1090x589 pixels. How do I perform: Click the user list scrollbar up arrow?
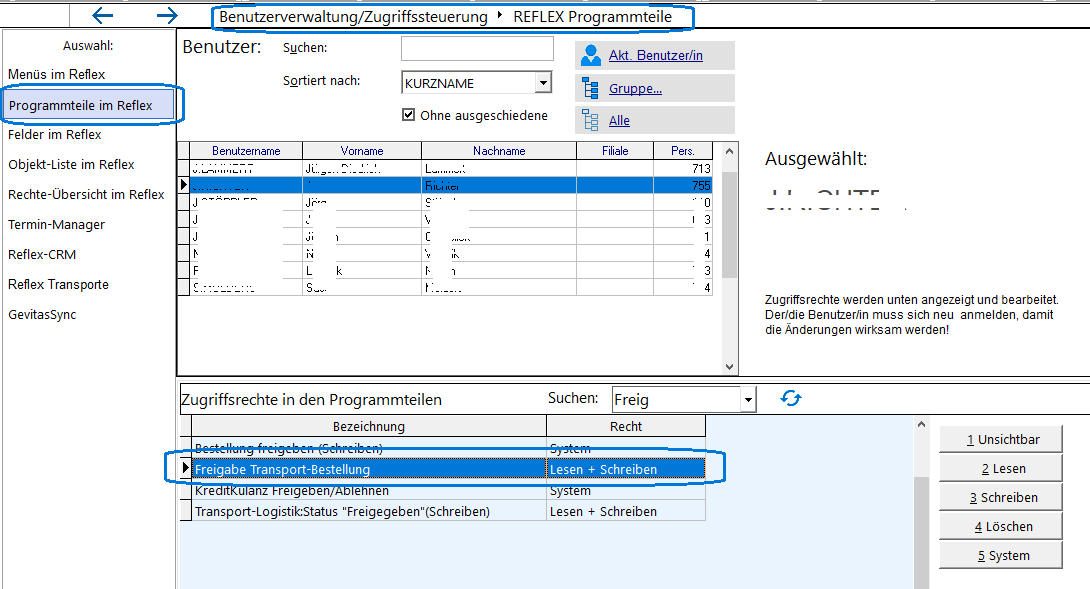pyautogui.click(x=729, y=151)
